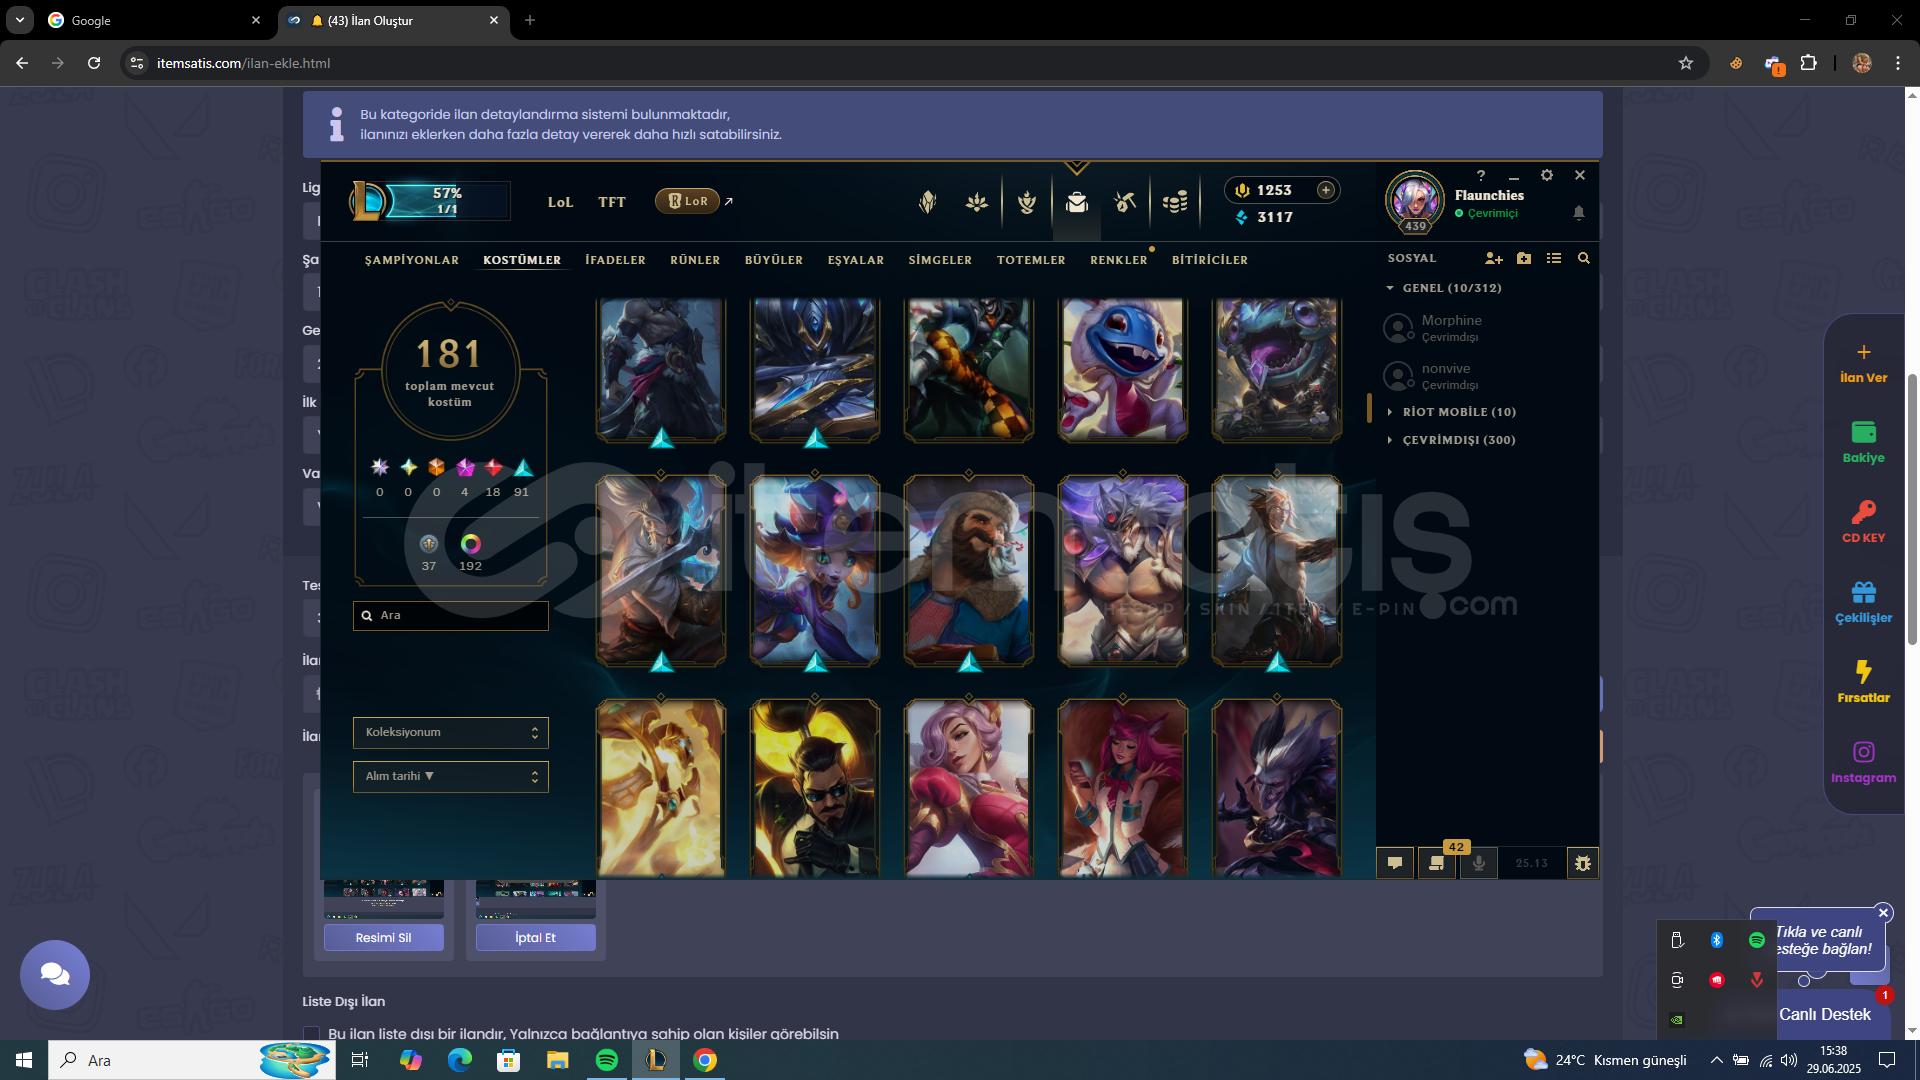Image resolution: width=1920 pixels, height=1080 pixels.
Task: Open the Fırsatlar lightning sidebar item
Action: pyautogui.click(x=1864, y=682)
